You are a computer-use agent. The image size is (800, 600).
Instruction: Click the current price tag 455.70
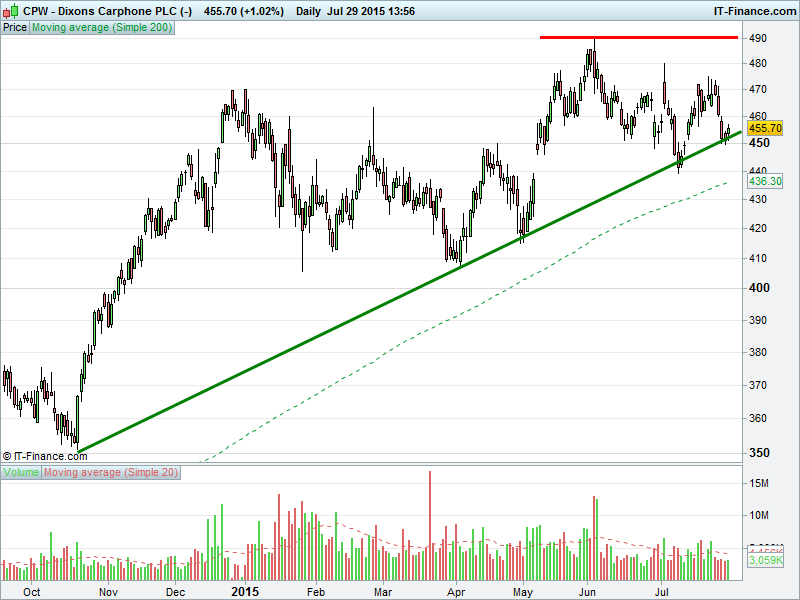[764, 129]
